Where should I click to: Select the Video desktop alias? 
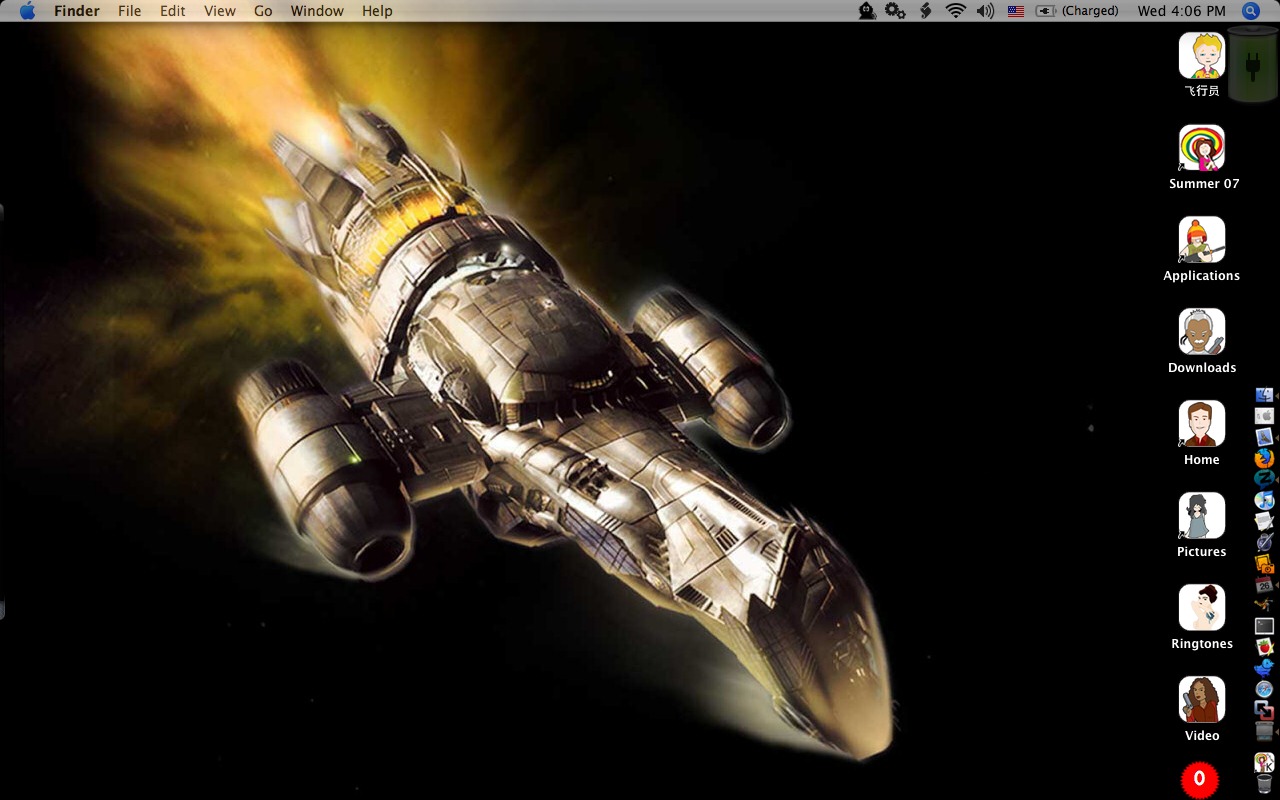pos(1202,709)
